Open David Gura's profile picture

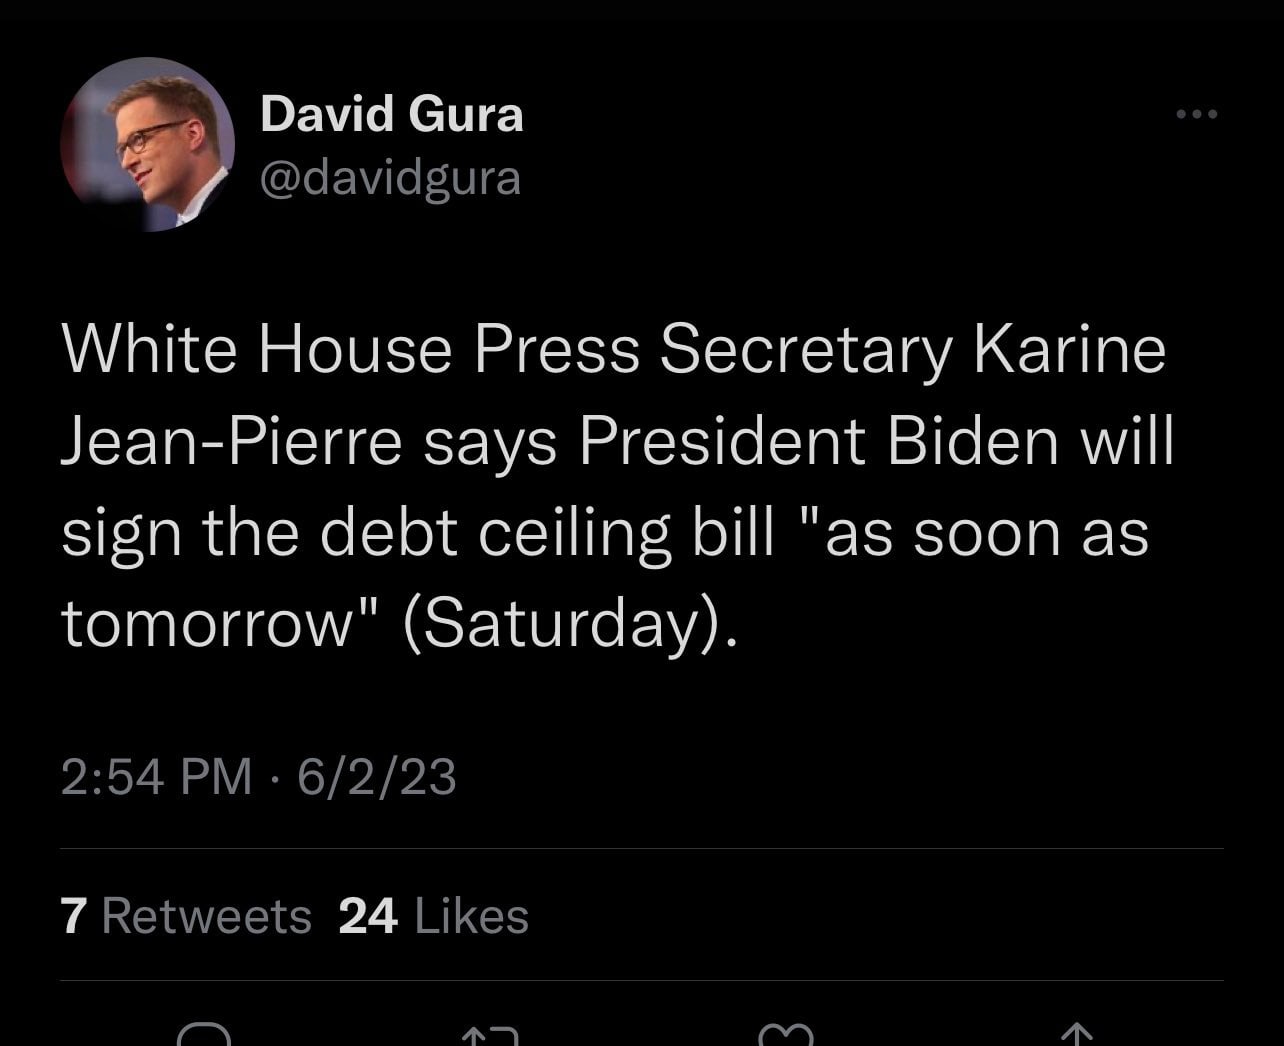(147, 145)
